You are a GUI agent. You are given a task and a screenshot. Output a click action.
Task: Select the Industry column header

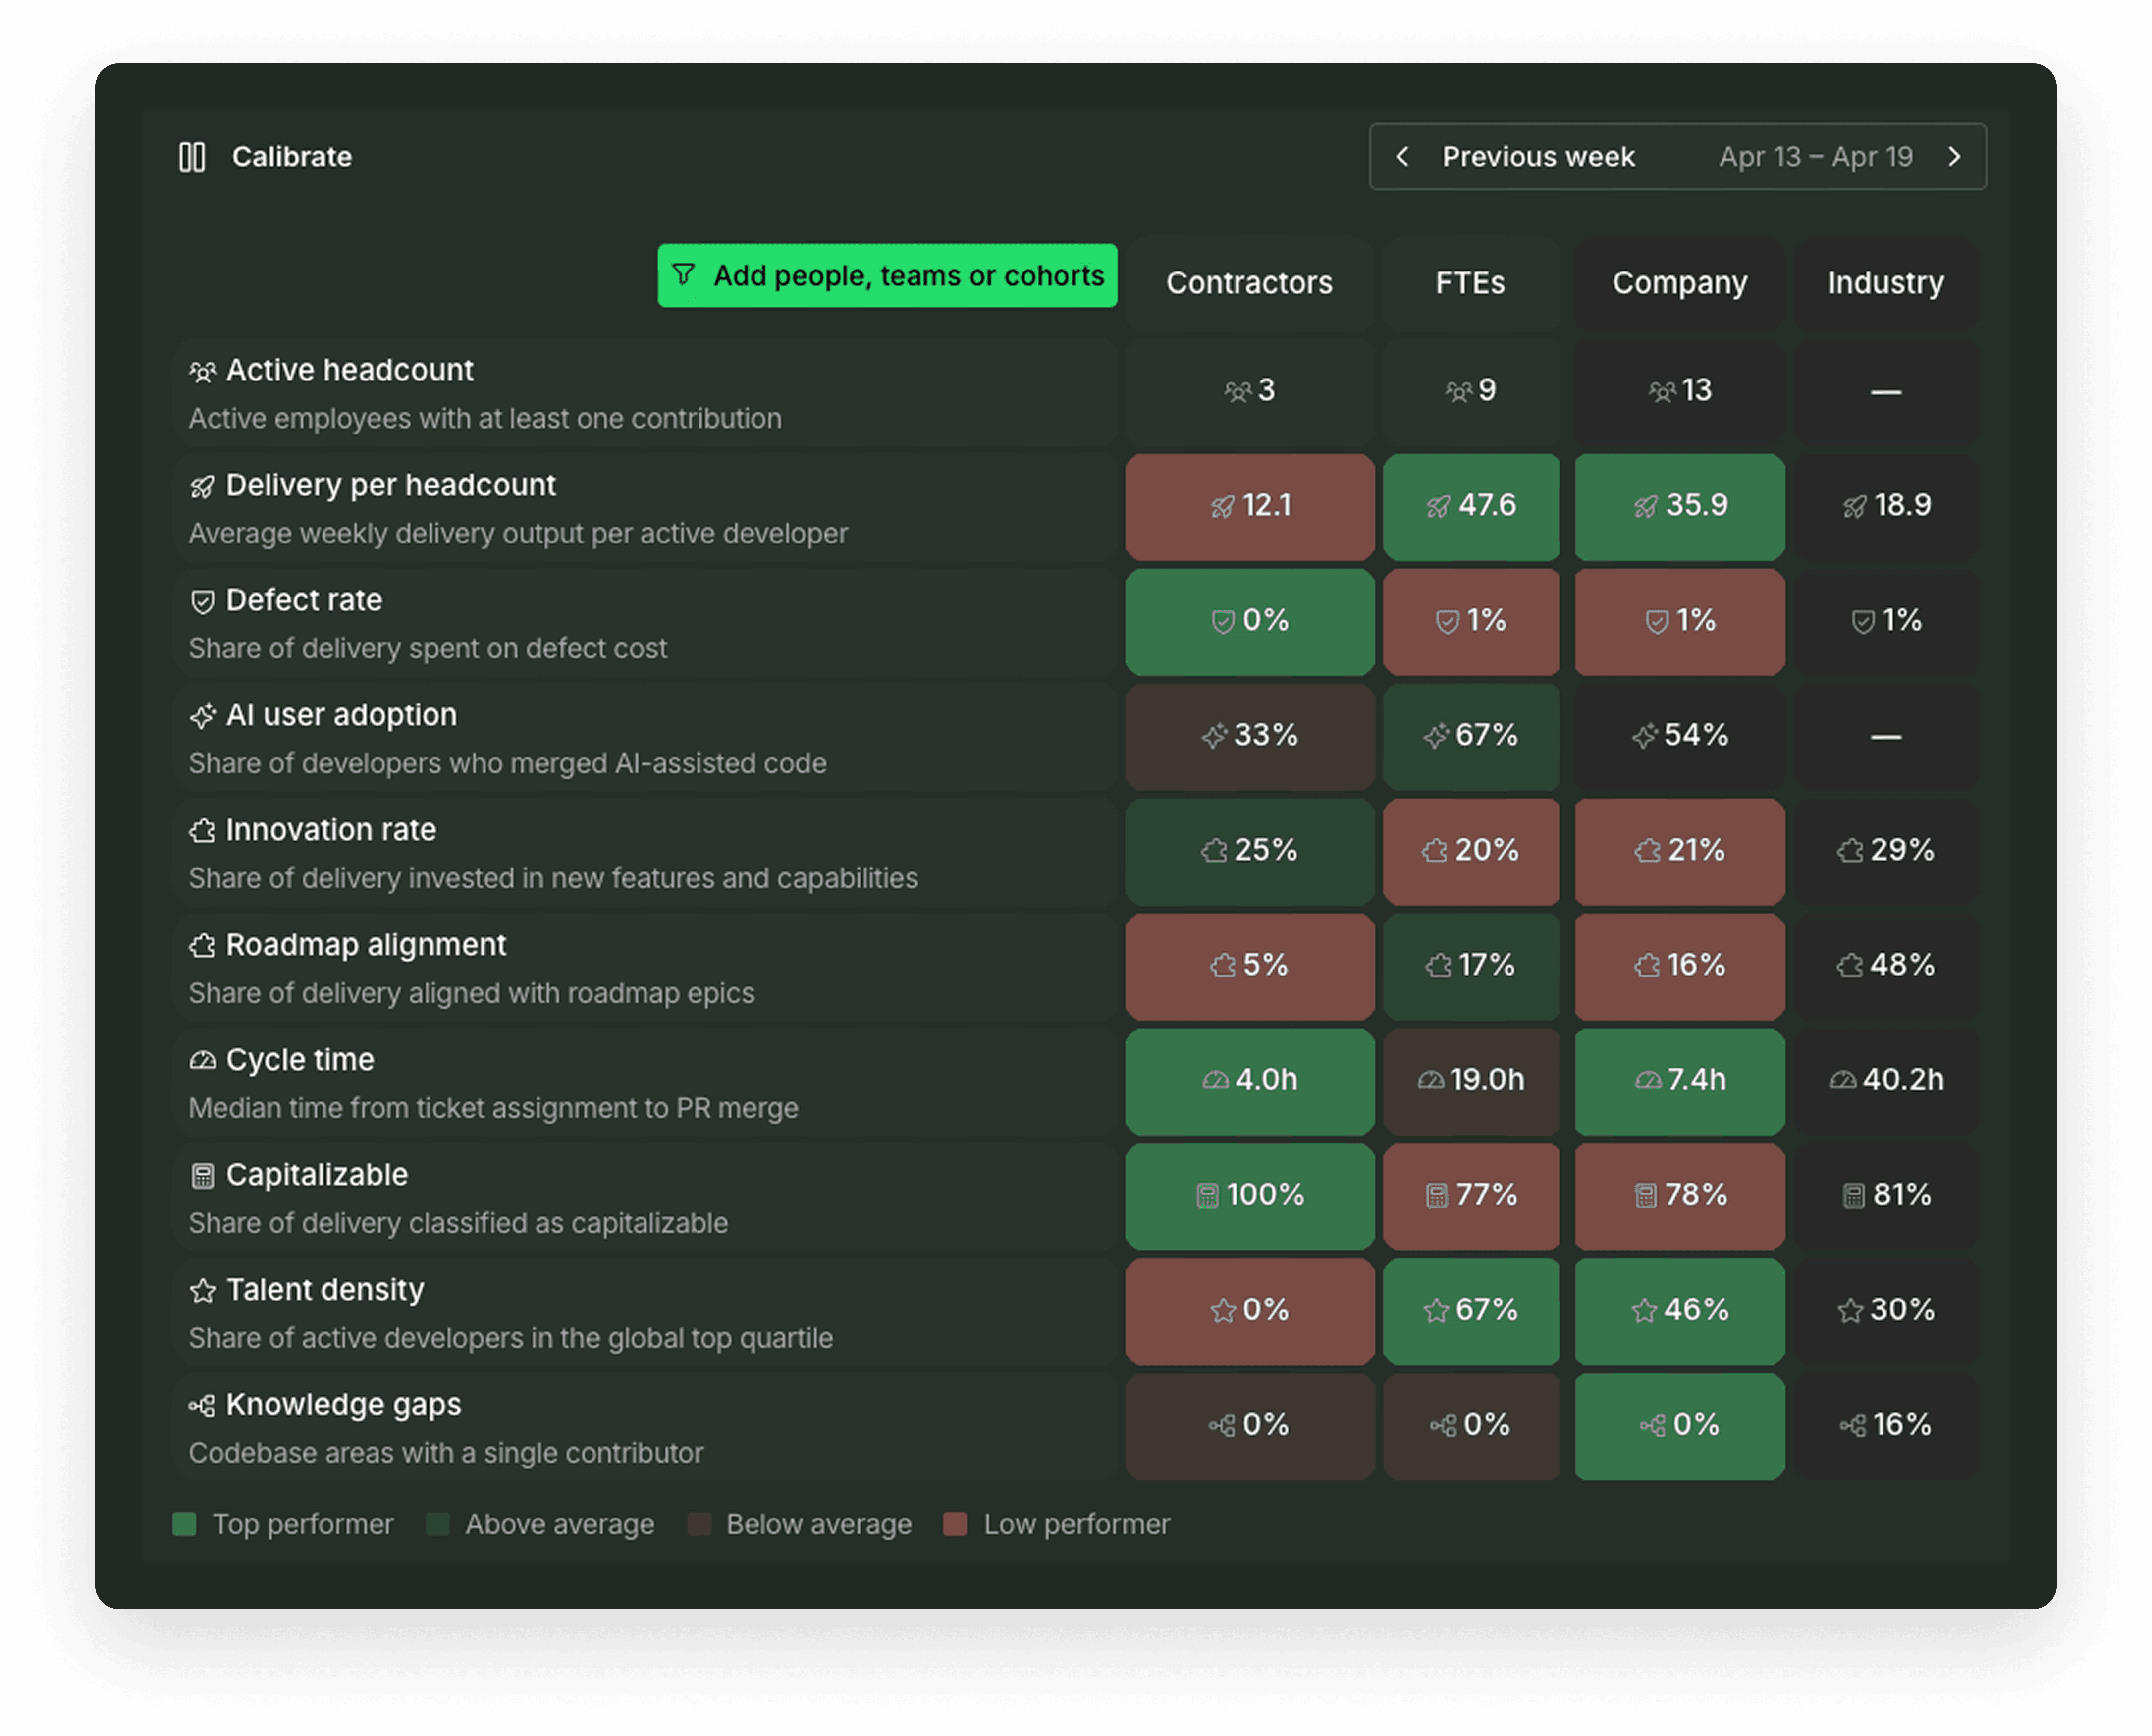[1885, 283]
